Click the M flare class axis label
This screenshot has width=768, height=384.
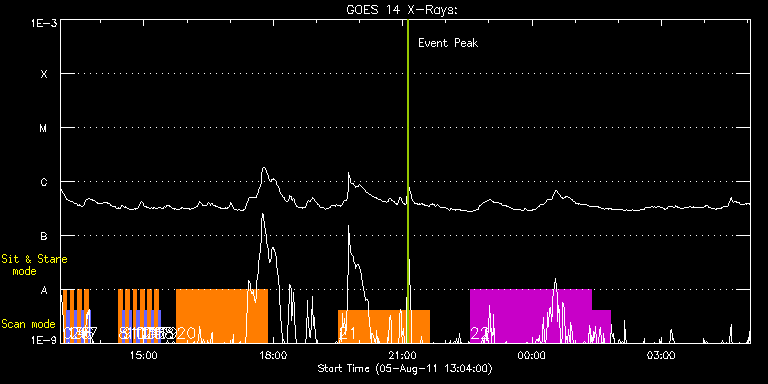[x=44, y=128]
